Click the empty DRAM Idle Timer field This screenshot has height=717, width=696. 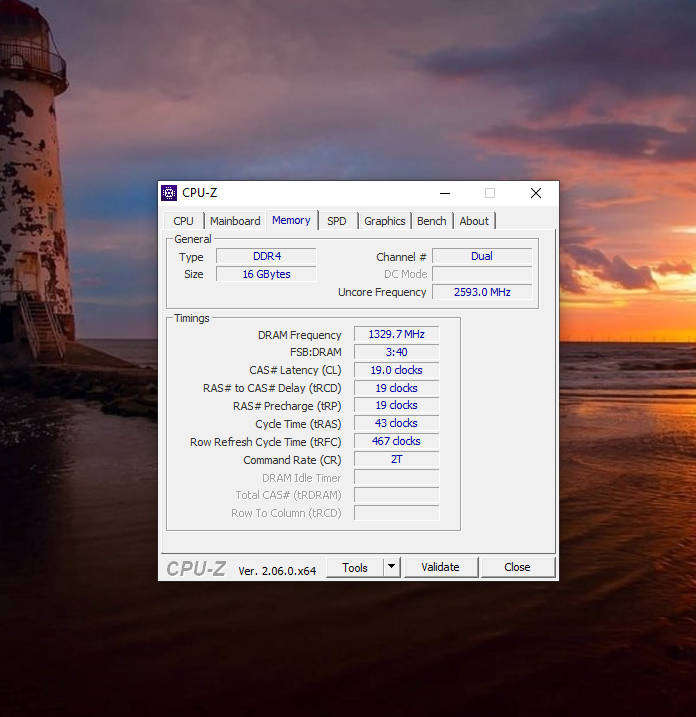396,477
